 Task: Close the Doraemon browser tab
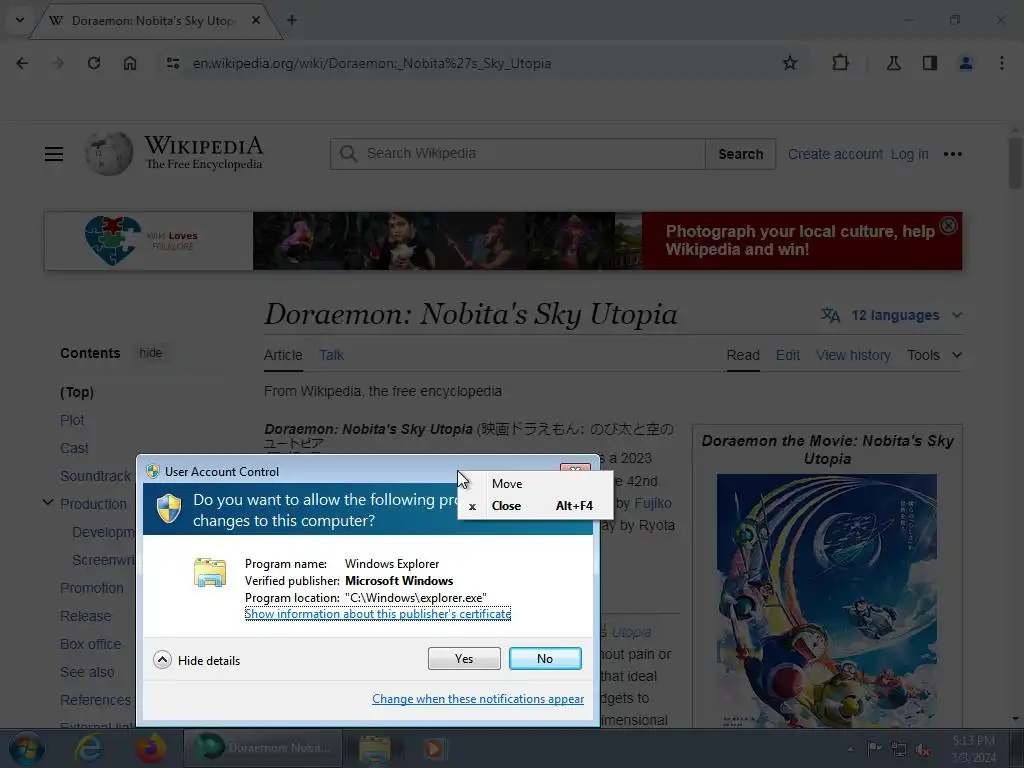256,20
